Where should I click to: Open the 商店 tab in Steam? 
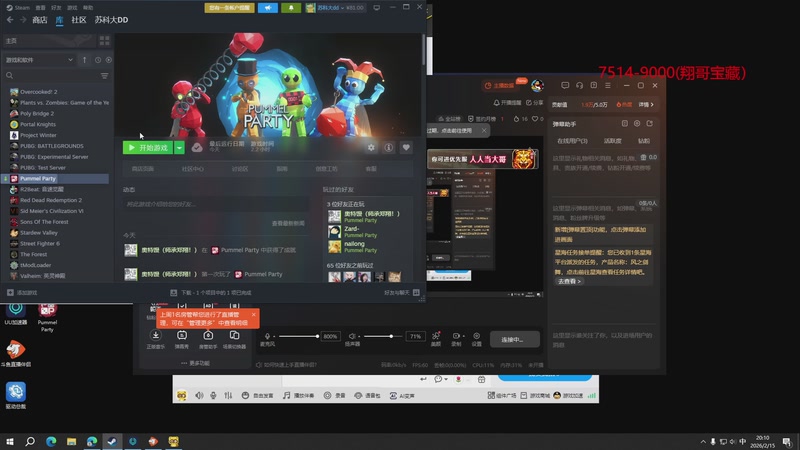[x=39, y=20]
